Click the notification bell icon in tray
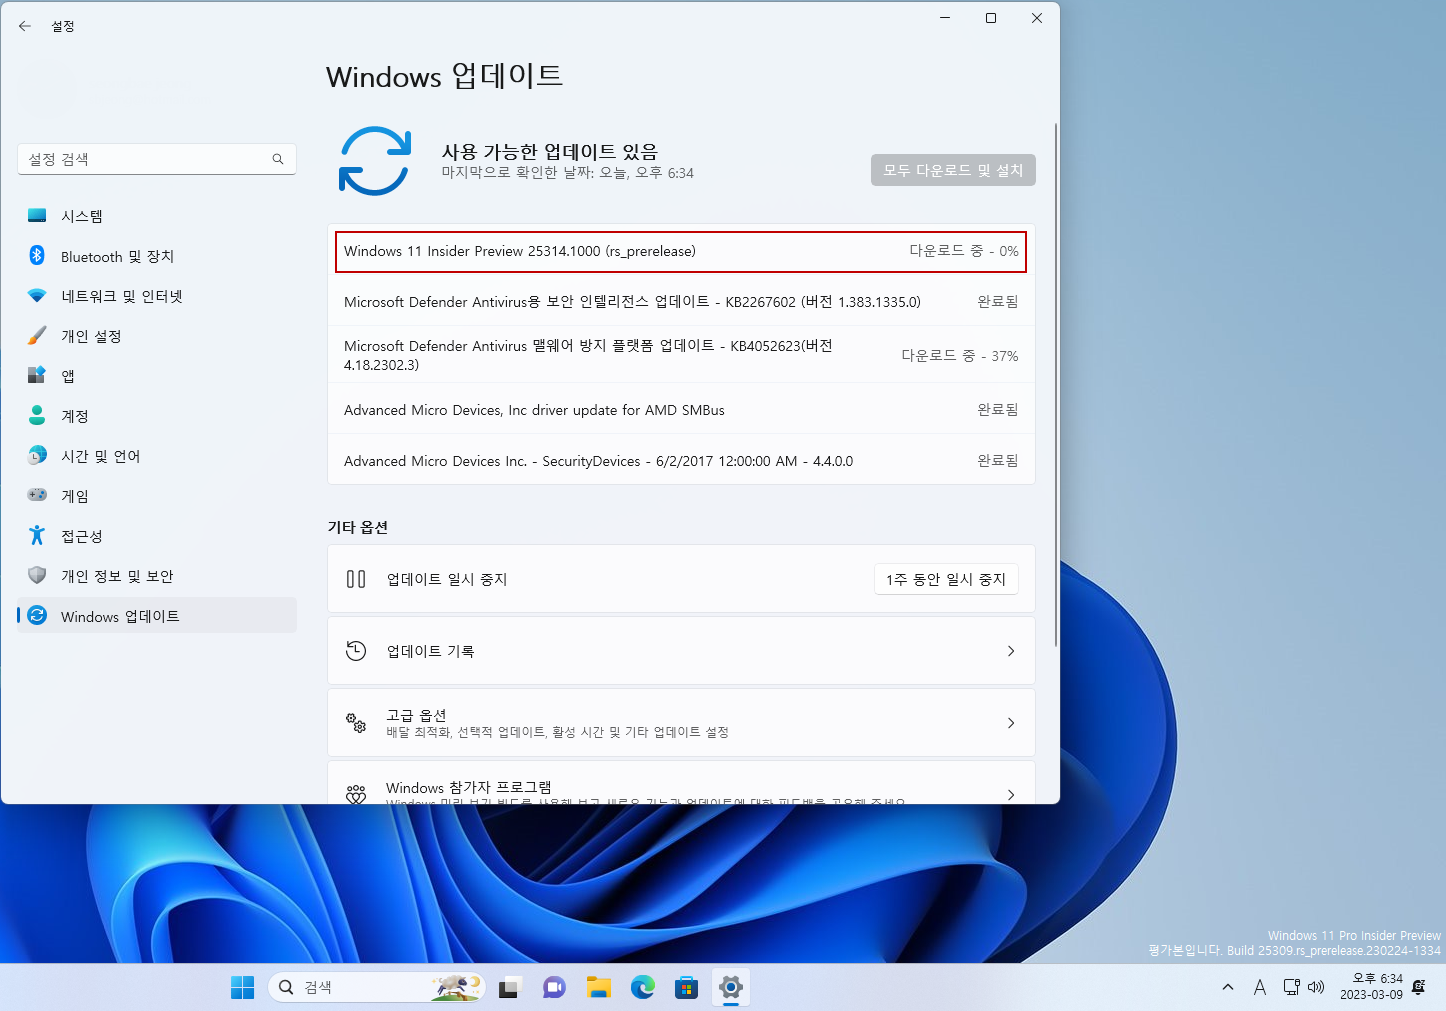This screenshot has height=1011, width=1446. (1418, 987)
